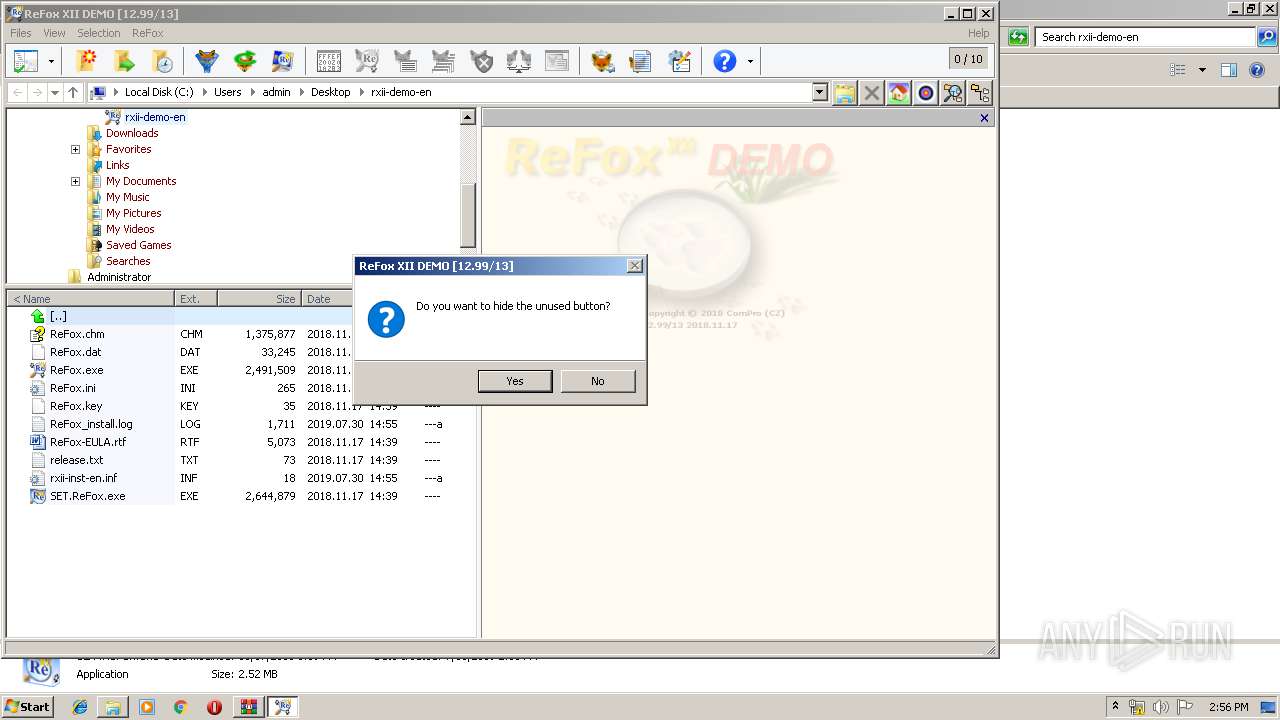Launch Internet Explorer from taskbar

pyautogui.click(x=80, y=707)
